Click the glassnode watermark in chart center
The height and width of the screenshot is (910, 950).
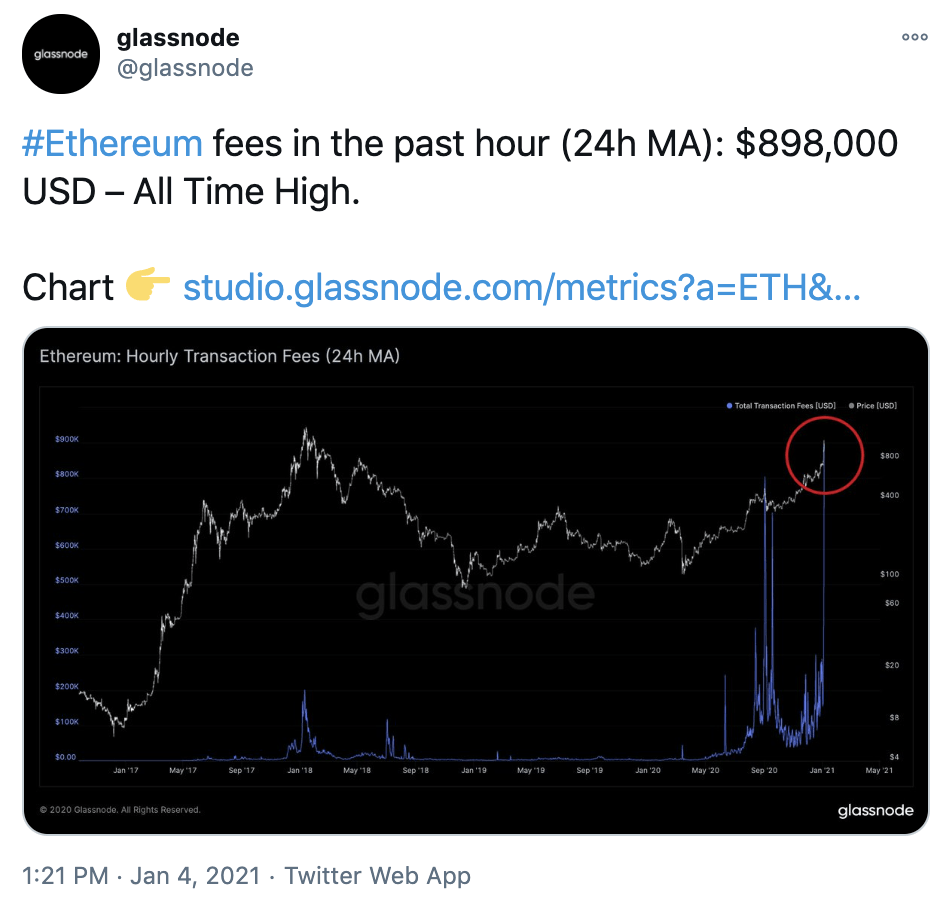[475, 594]
